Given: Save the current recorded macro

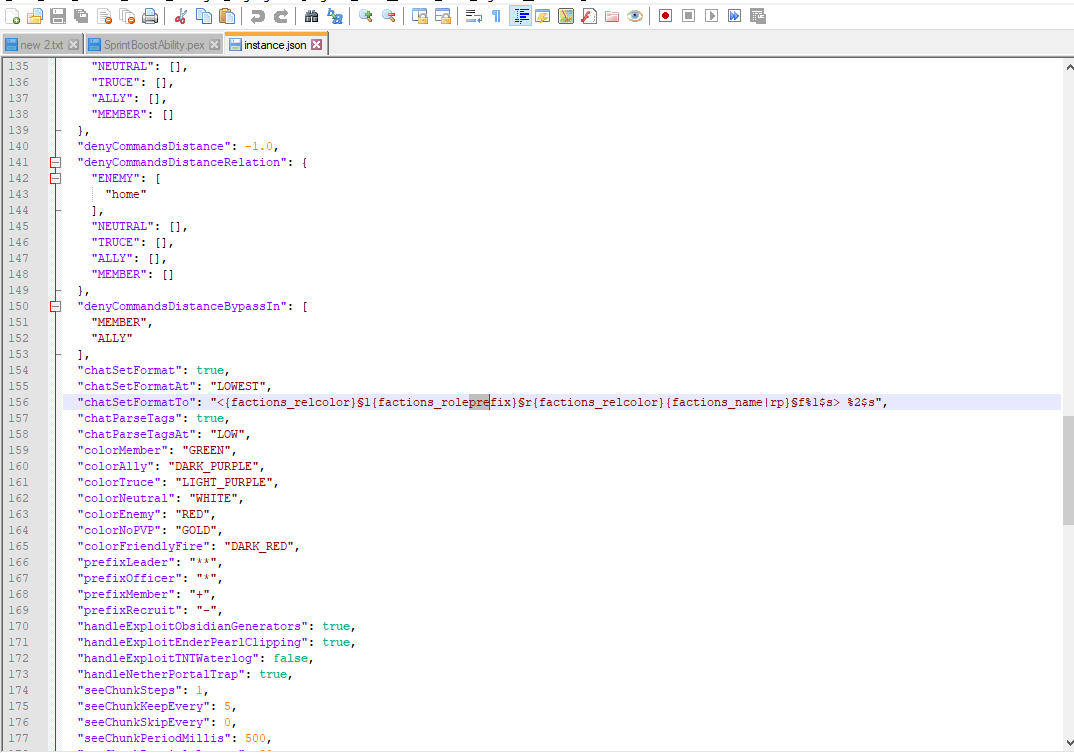Looking at the screenshot, I should tap(758, 16).
